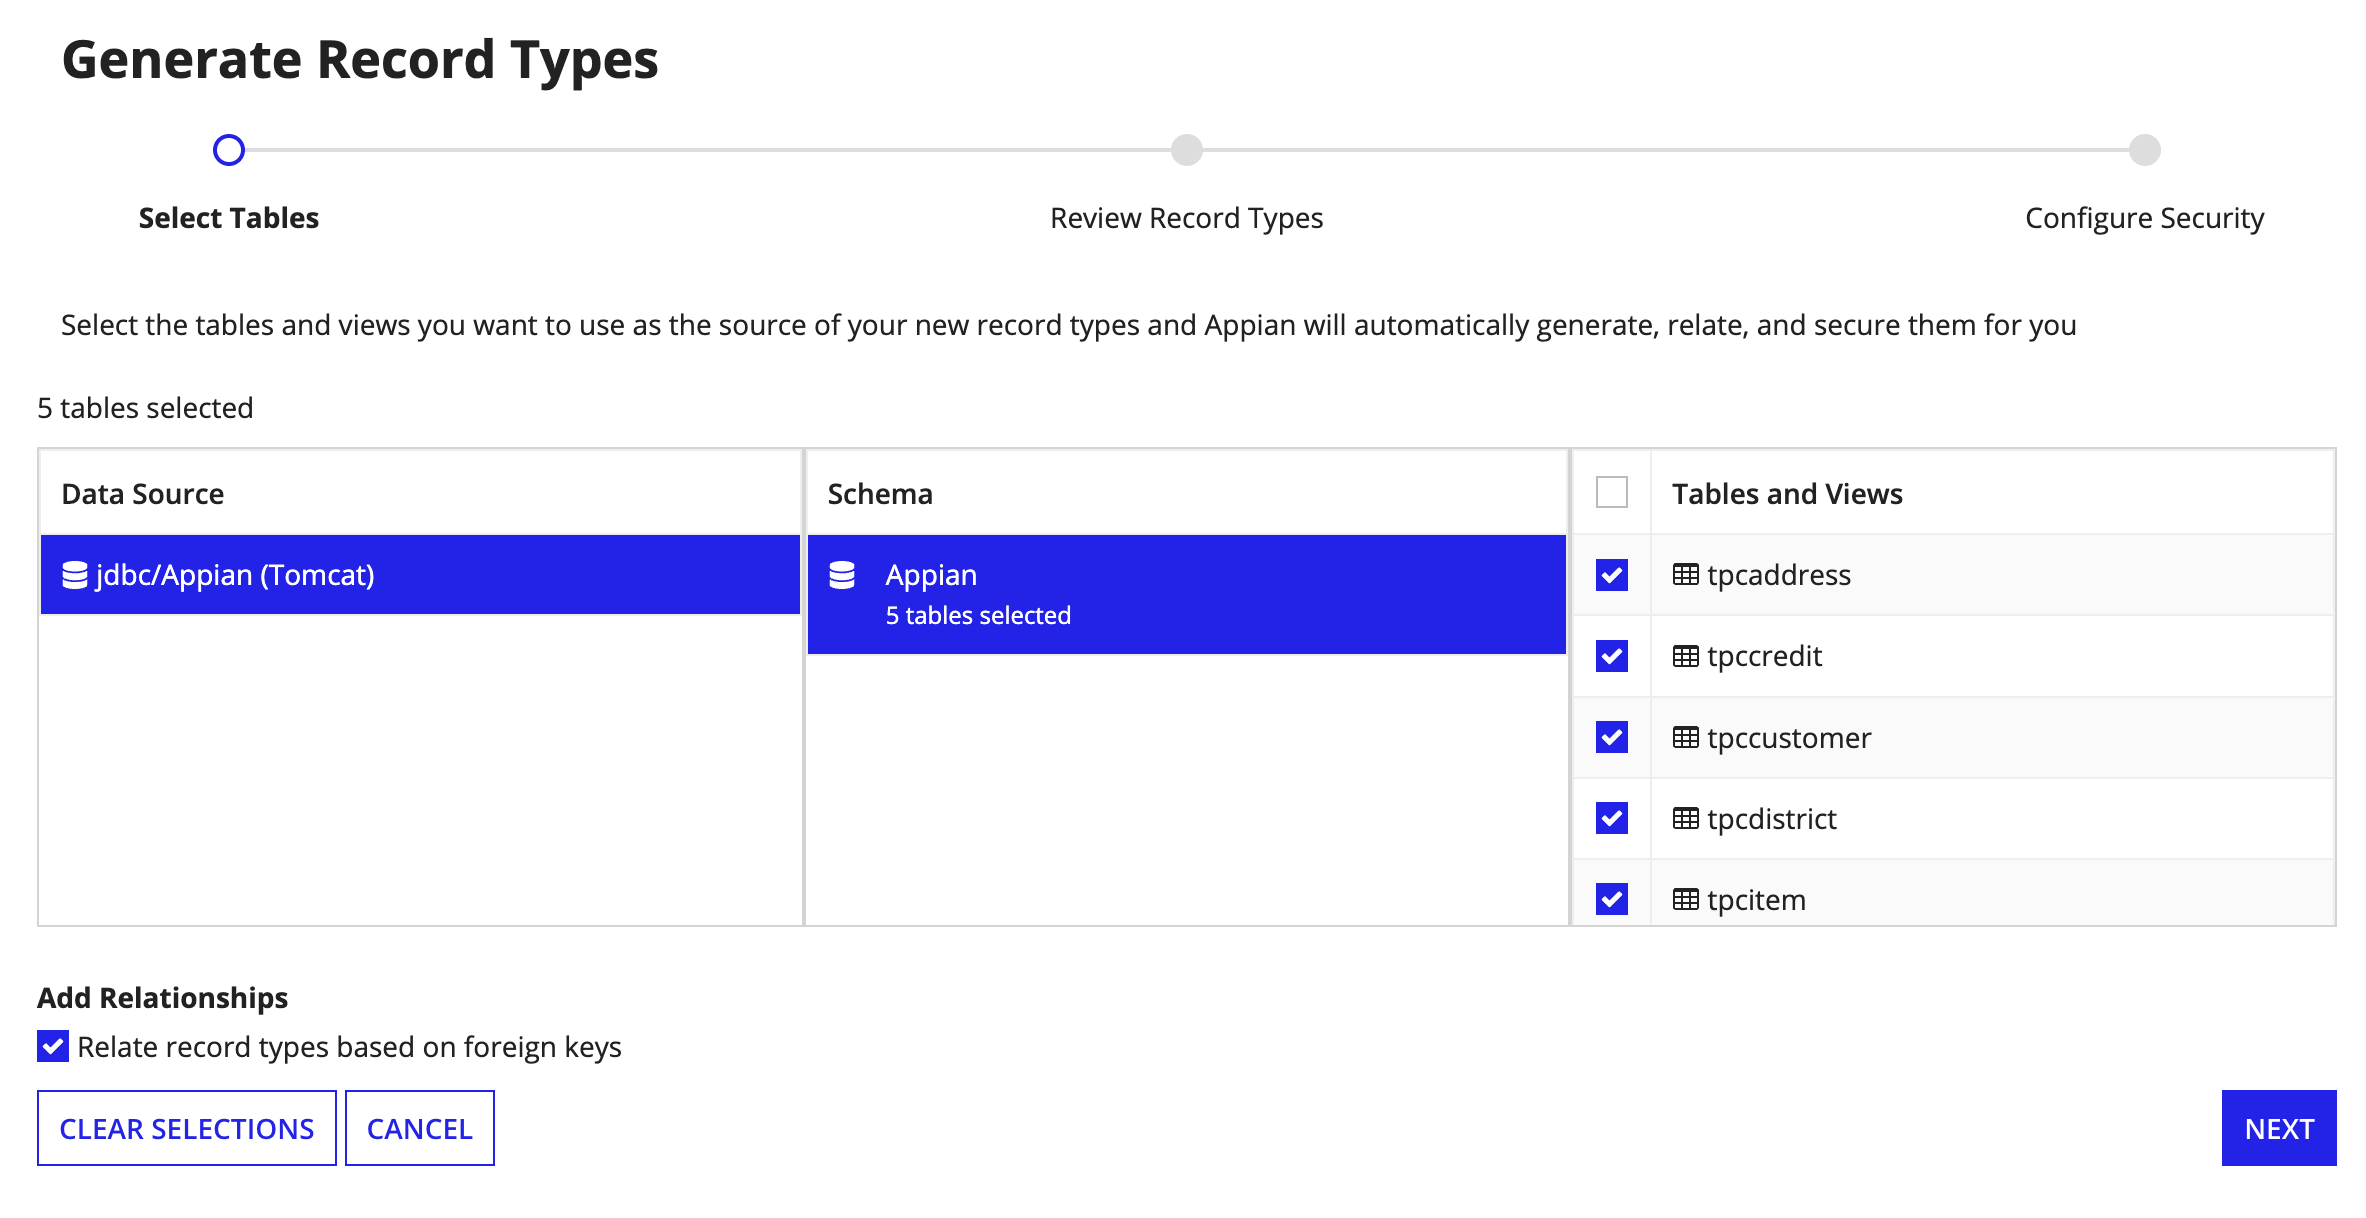
Task: Click the Review Record Types label
Action: [1187, 218]
